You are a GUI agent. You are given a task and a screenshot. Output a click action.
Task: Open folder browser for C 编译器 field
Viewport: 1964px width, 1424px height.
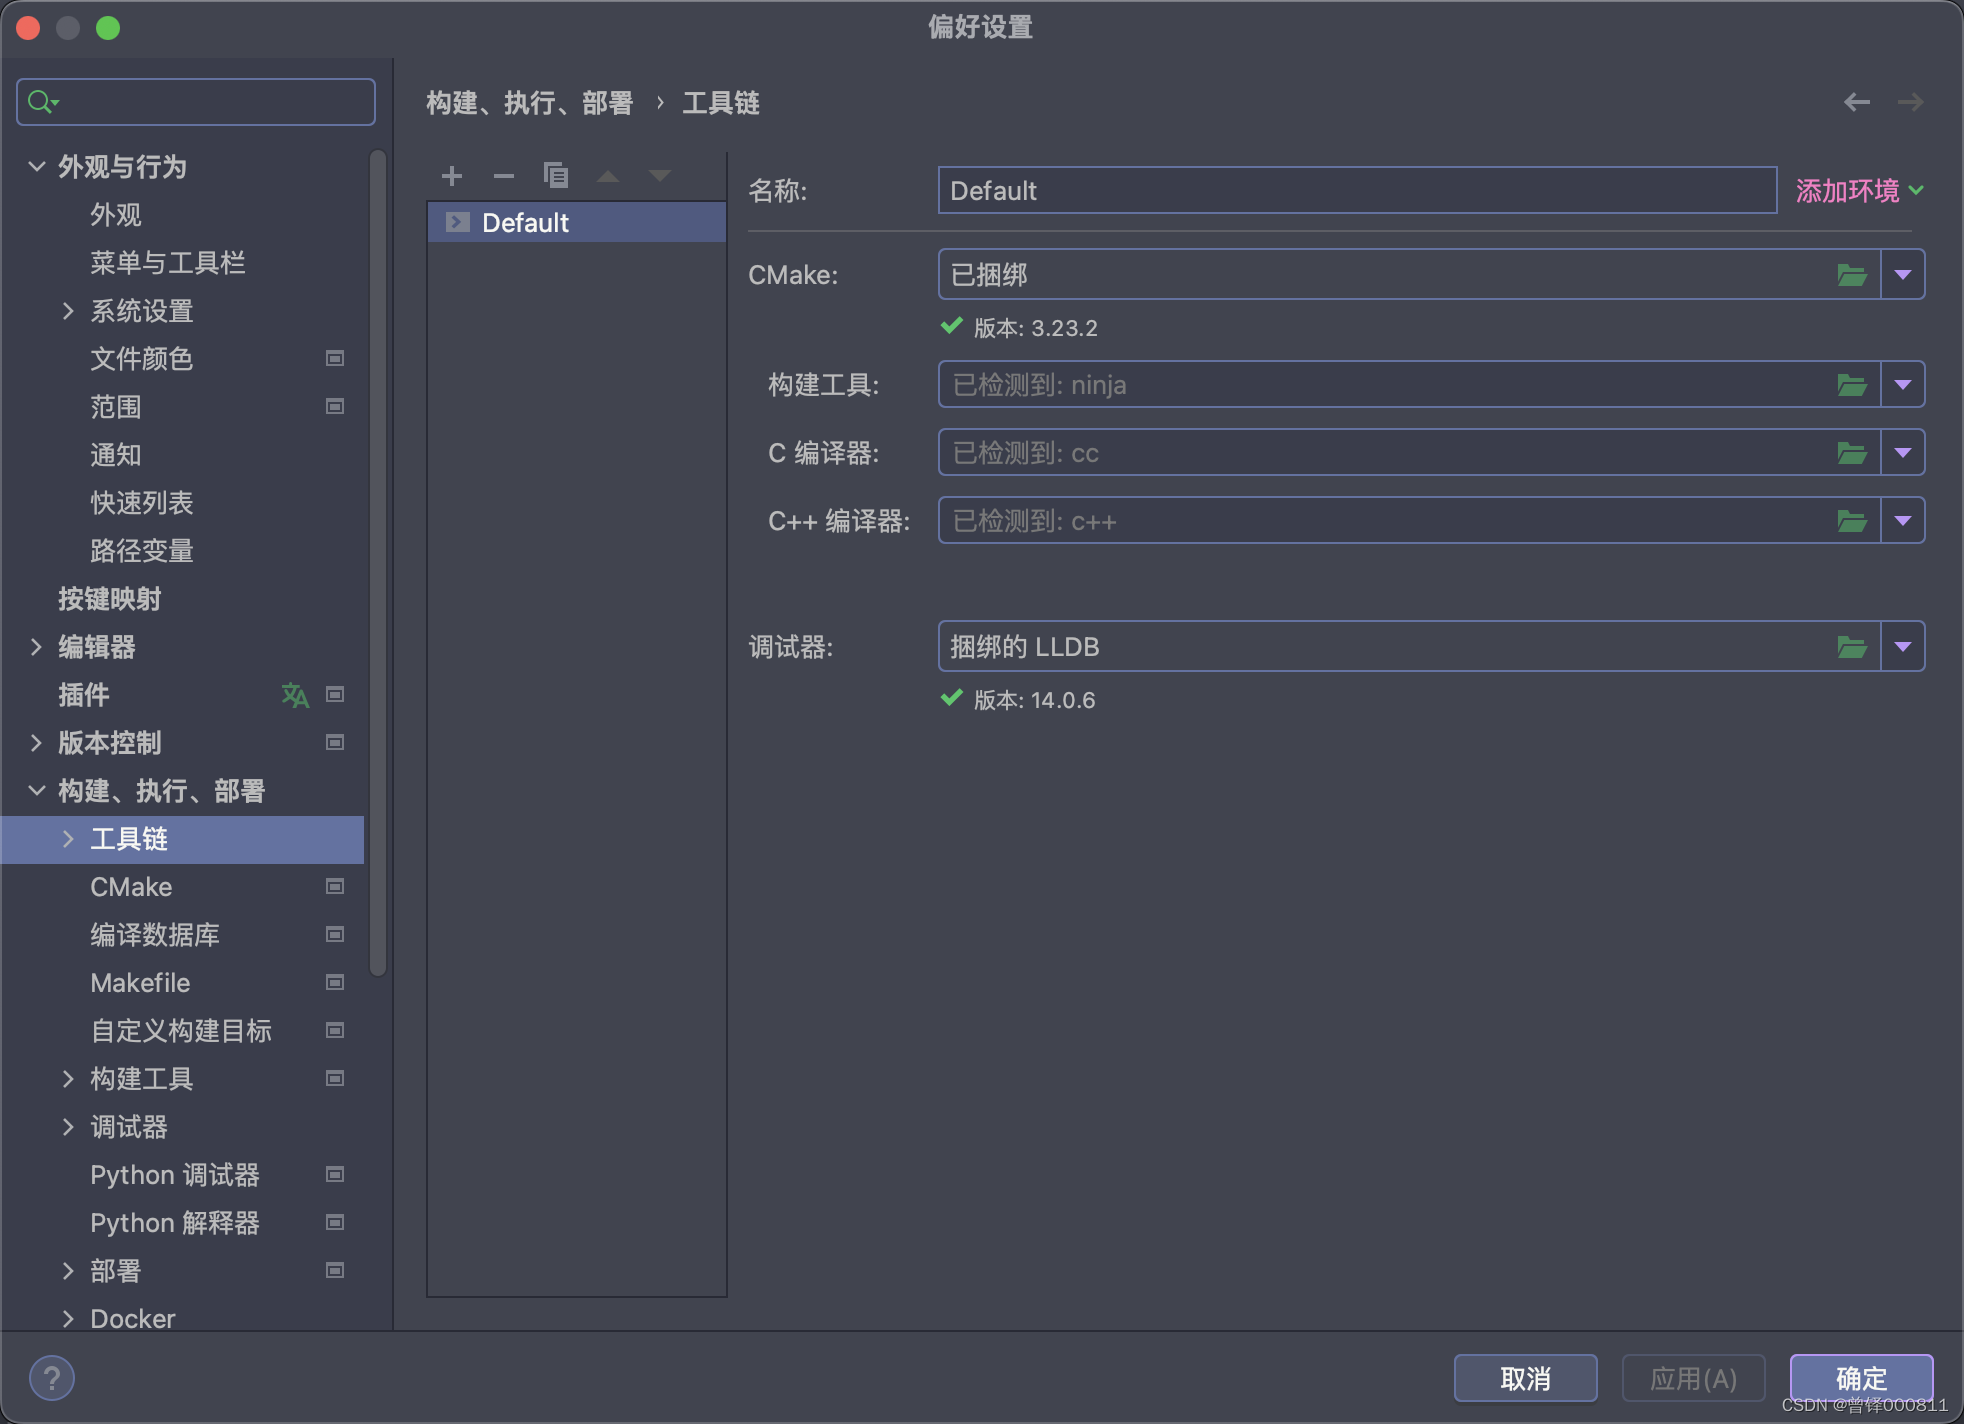[x=1852, y=452]
